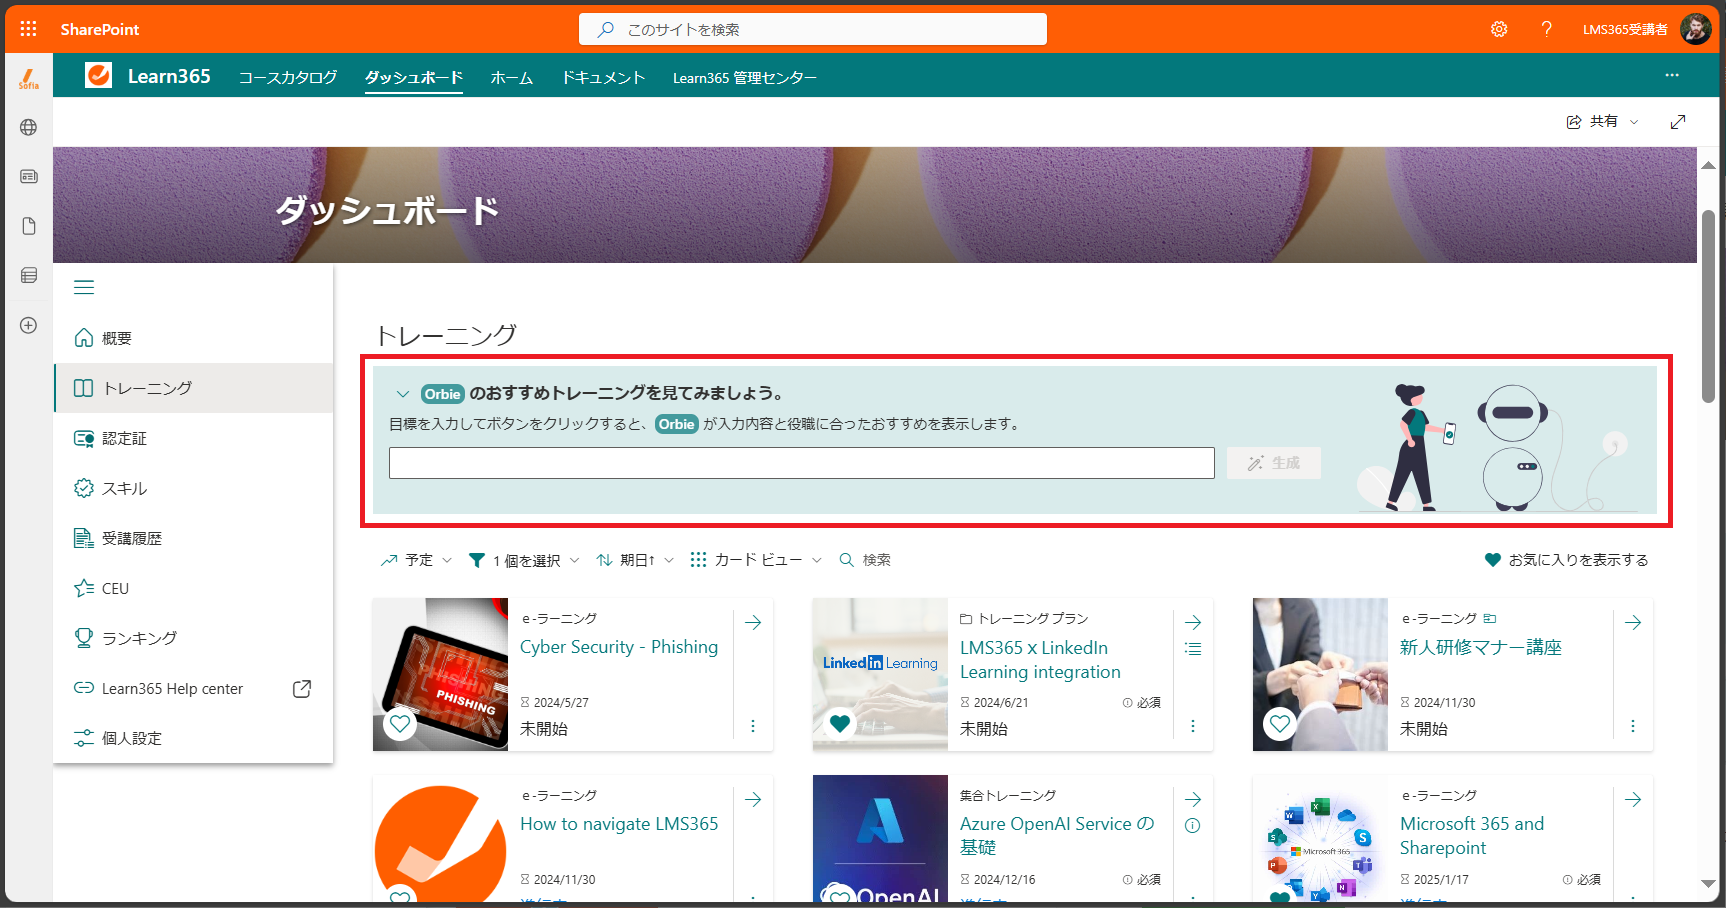Open info icon on Azure OpenAI card

(1193, 826)
